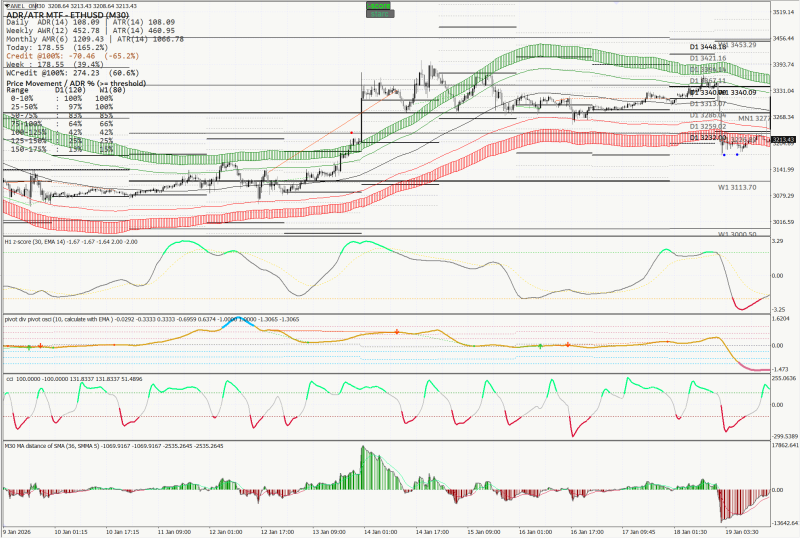Click the D1 3421.16 level label
The width and height of the screenshot is (800, 538).
(x=708, y=58)
